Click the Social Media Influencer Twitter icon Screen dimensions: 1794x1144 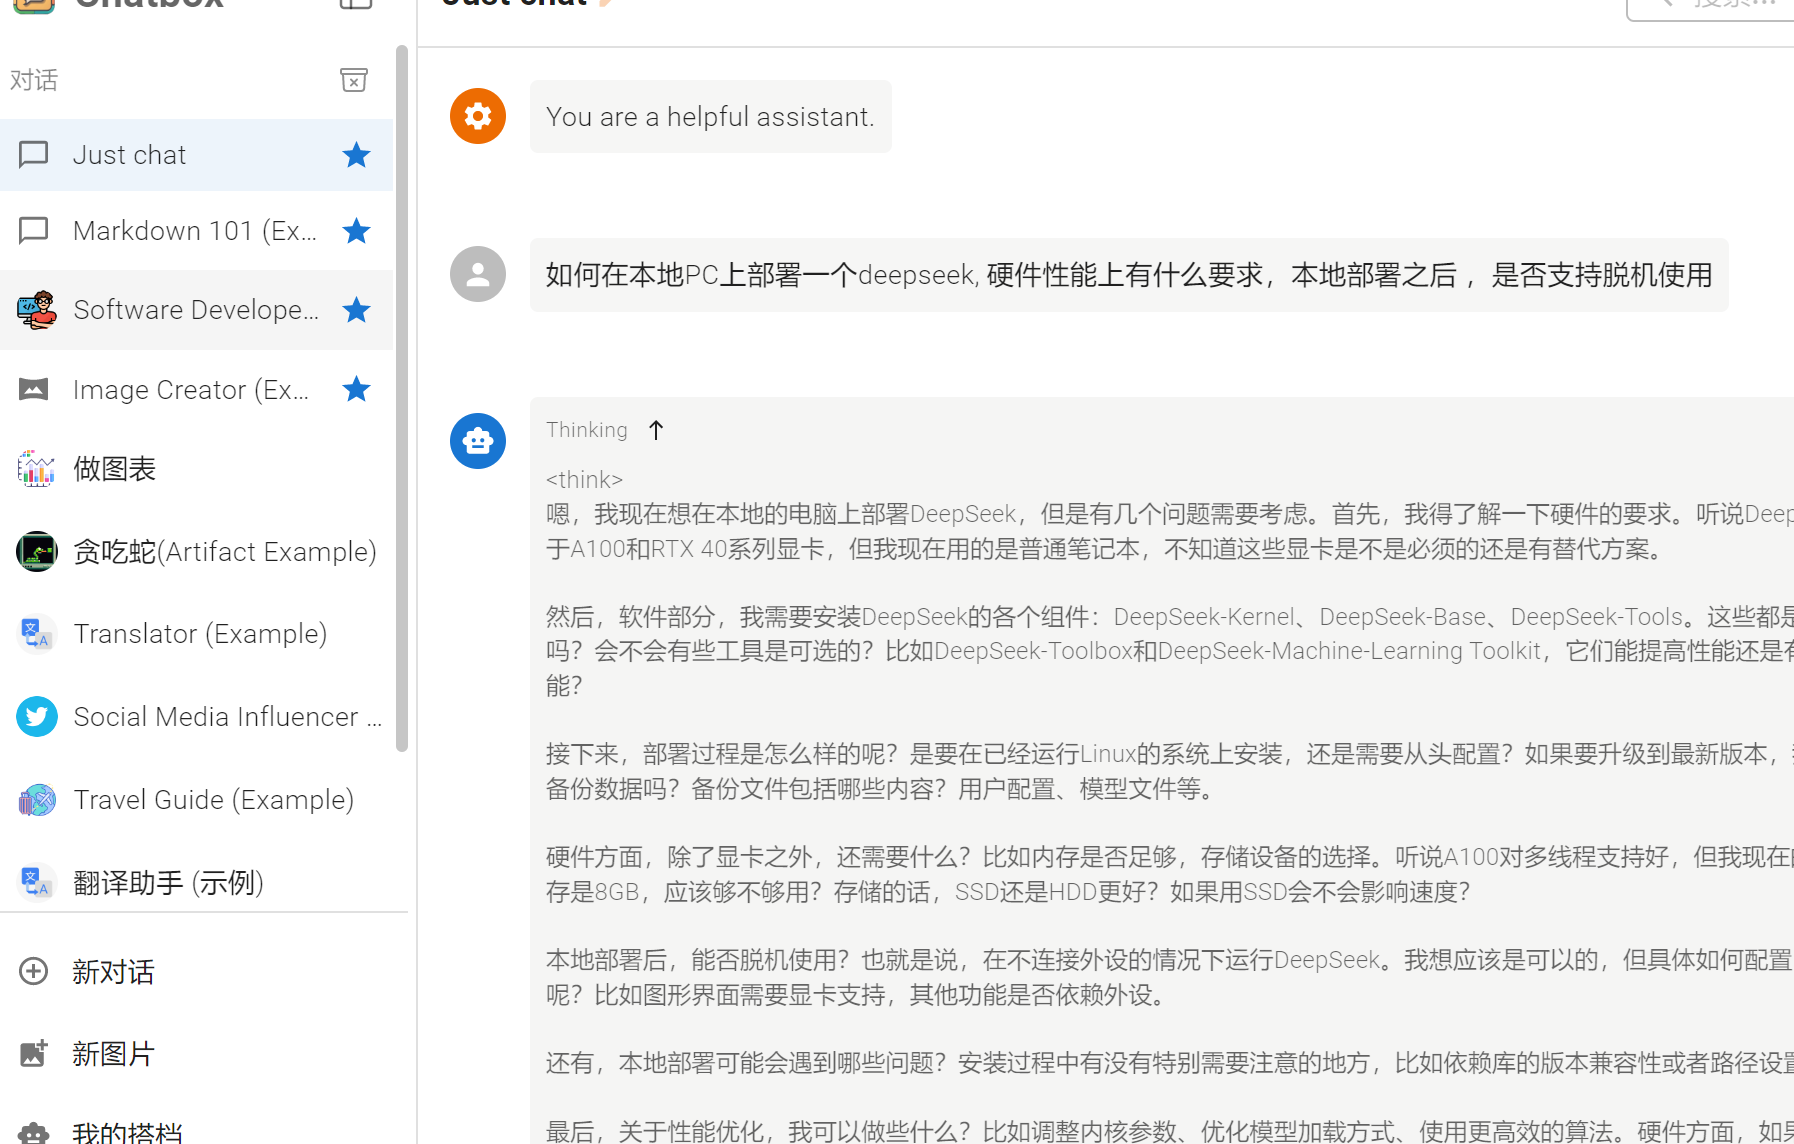pyautogui.click(x=37, y=717)
